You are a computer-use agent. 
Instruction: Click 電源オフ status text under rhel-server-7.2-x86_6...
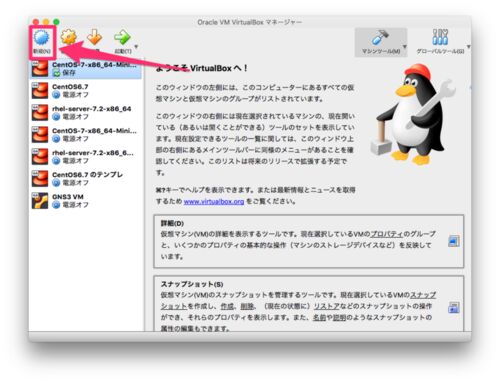point(76,161)
